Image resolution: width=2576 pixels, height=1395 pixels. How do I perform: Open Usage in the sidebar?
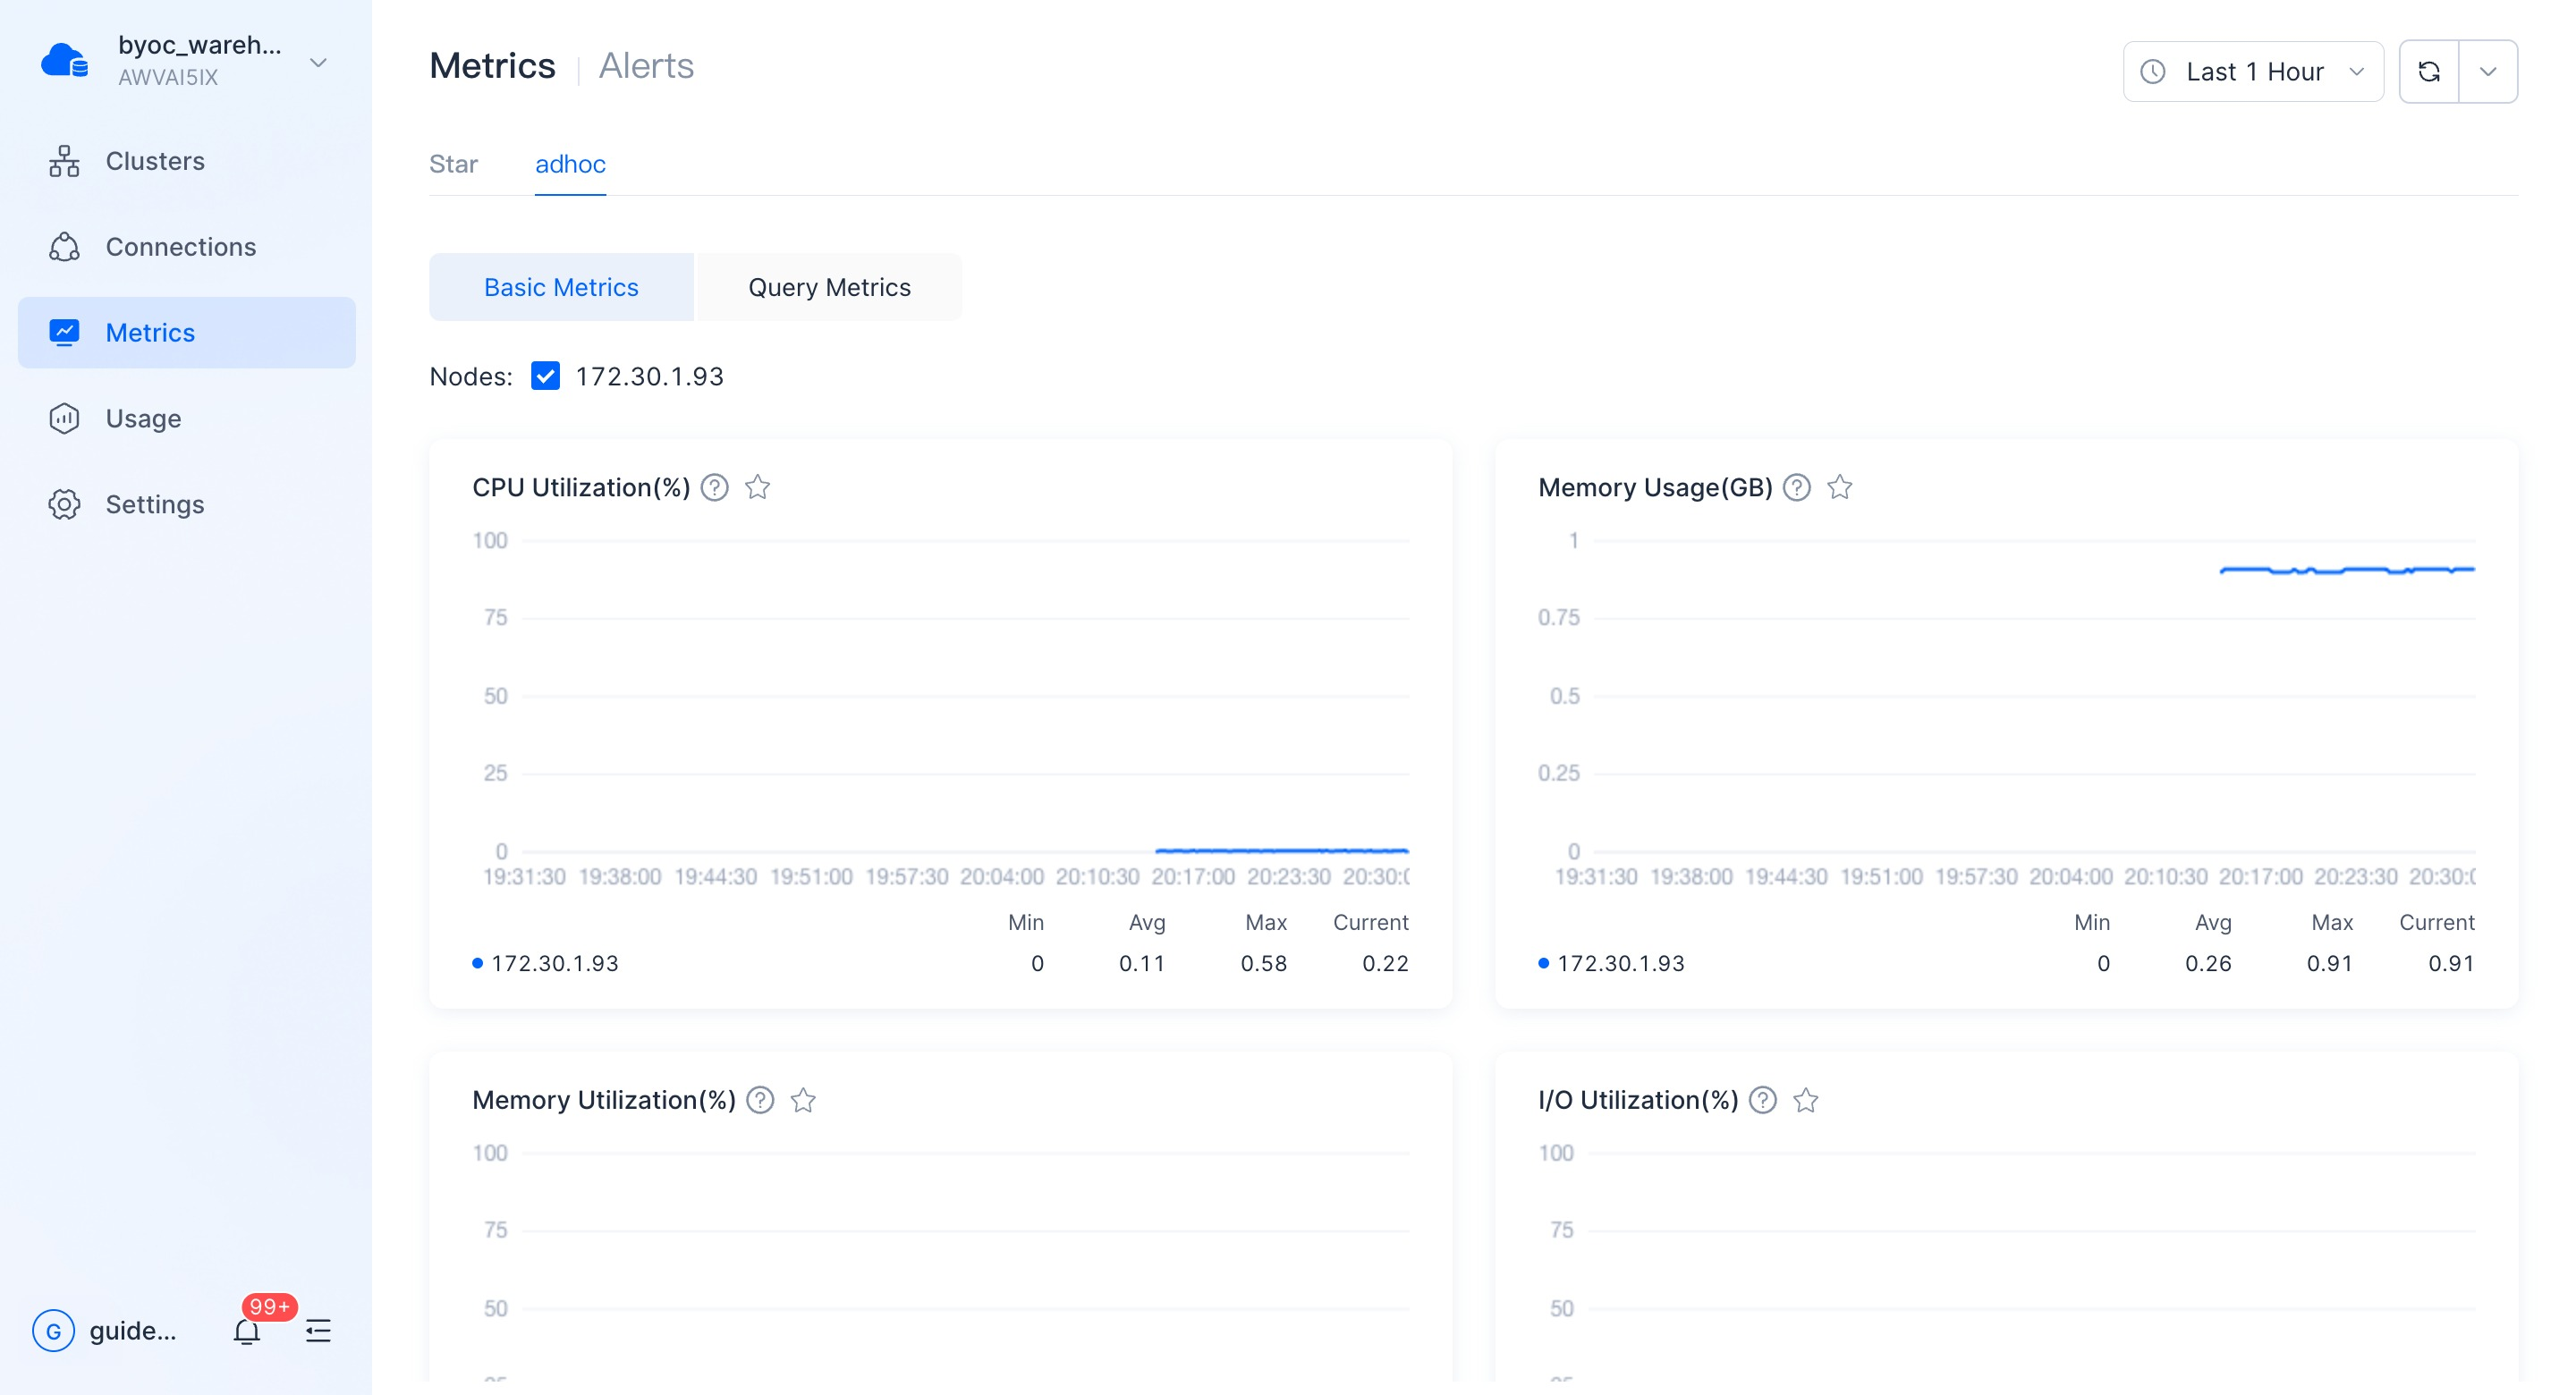click(187, 419)
